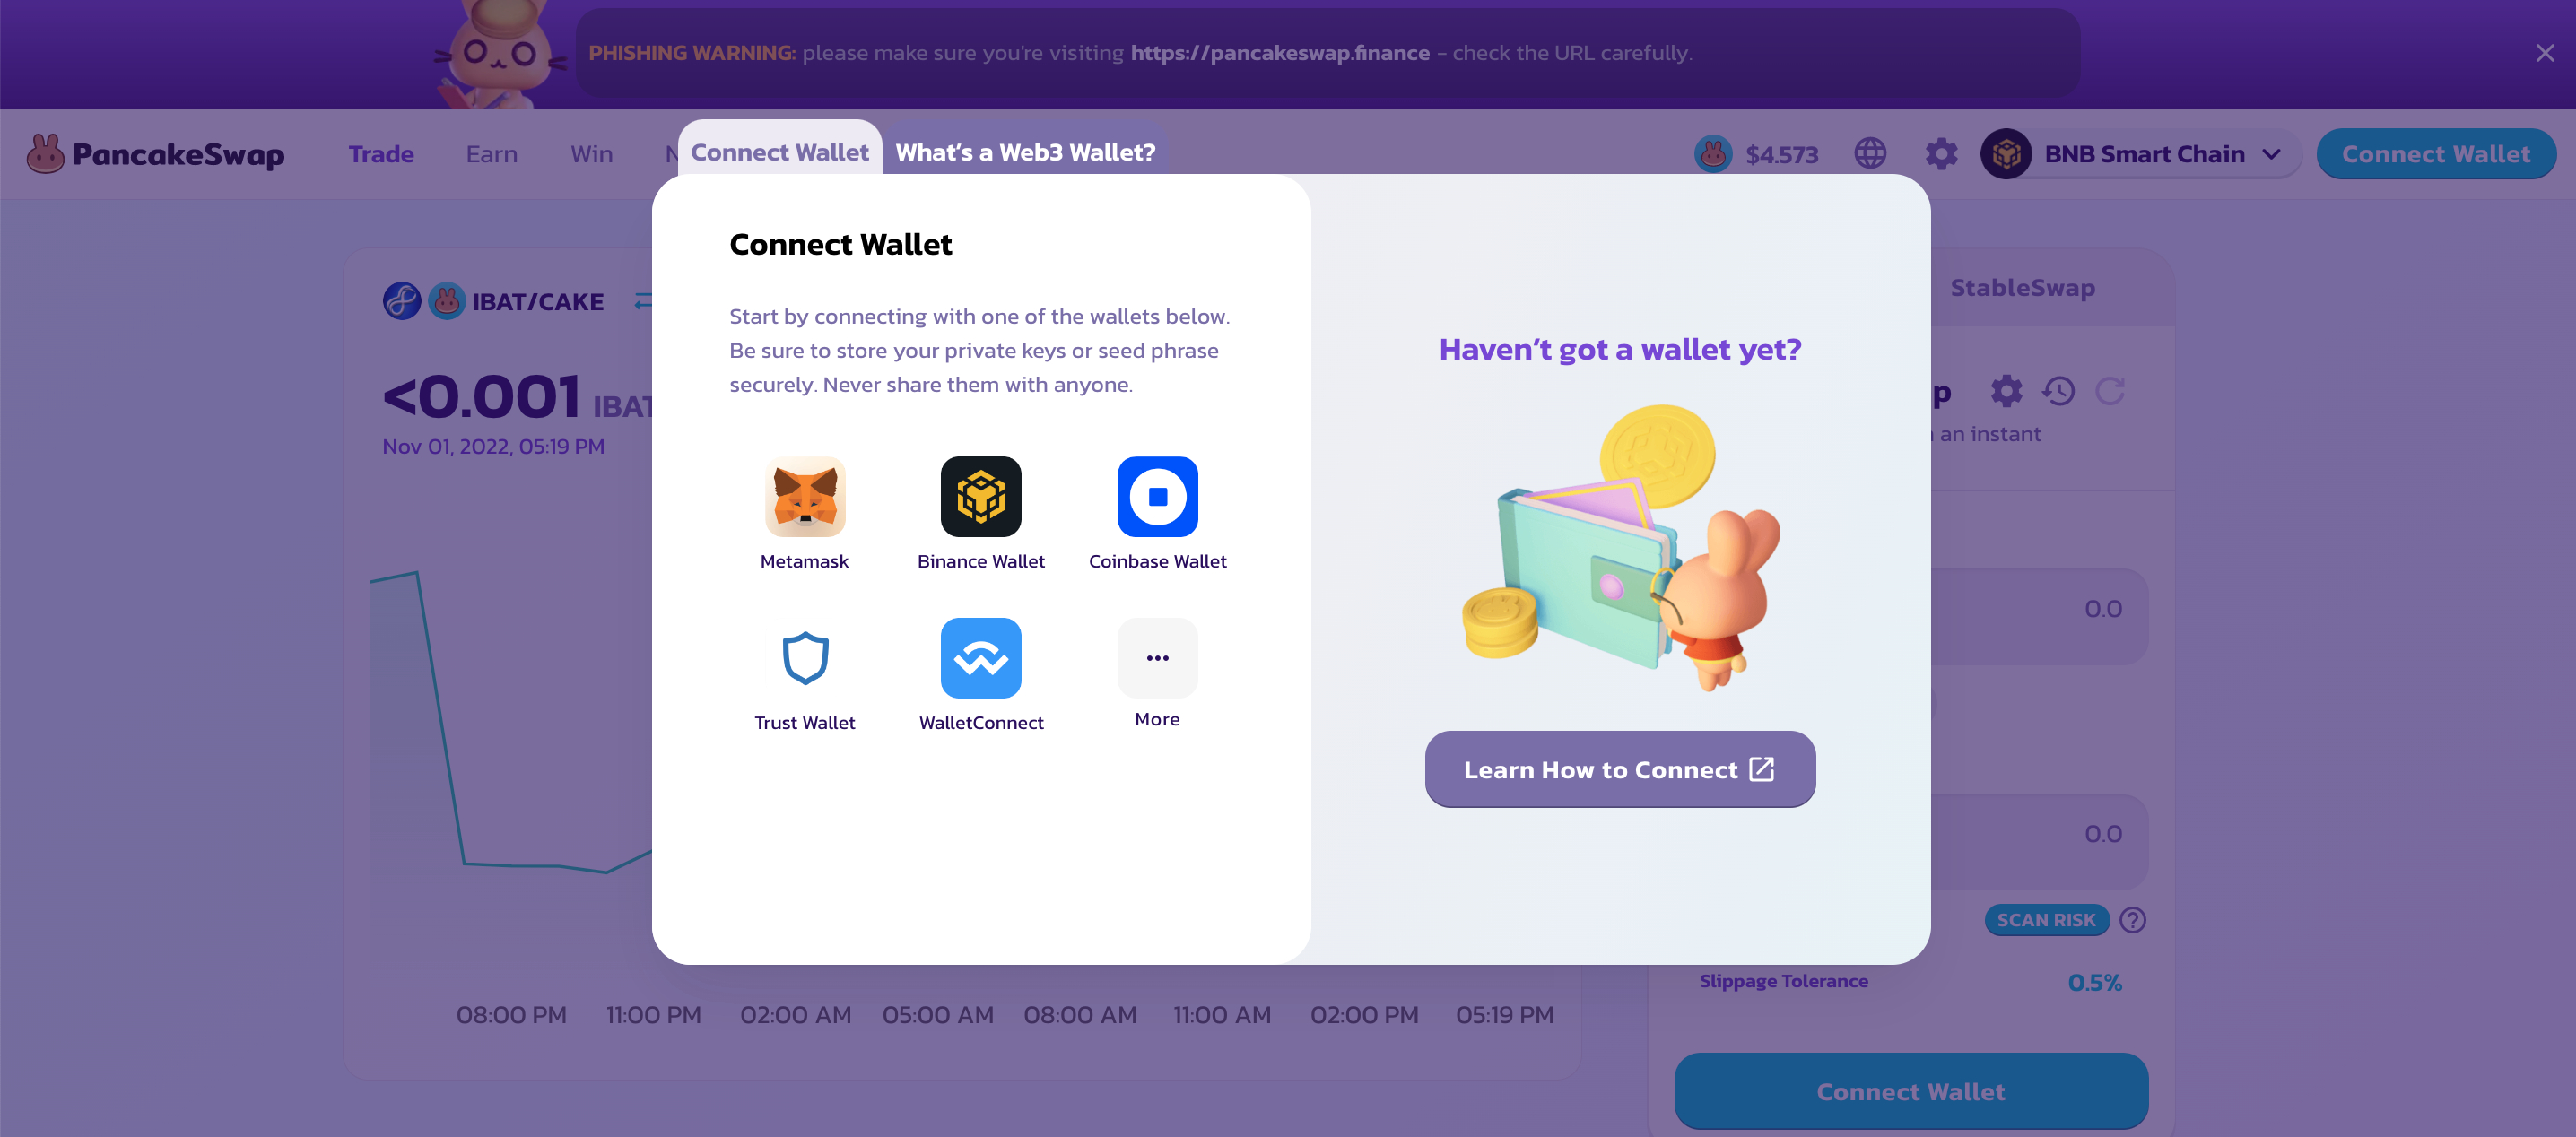The height and width of the screenshot is (1137, 2576).
Task: Open the globe language selector icon
Action: click(x=1870, y=153)
